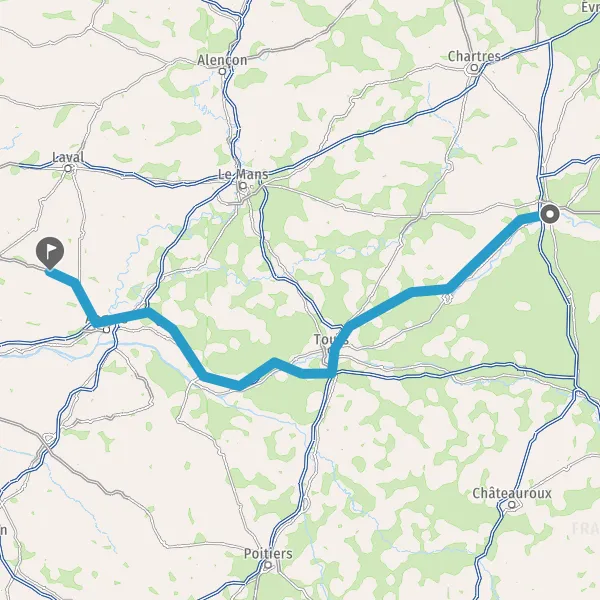Select the Chartres city dot
The height and width of the screenshot is (600, 600).
click(474, 68)
